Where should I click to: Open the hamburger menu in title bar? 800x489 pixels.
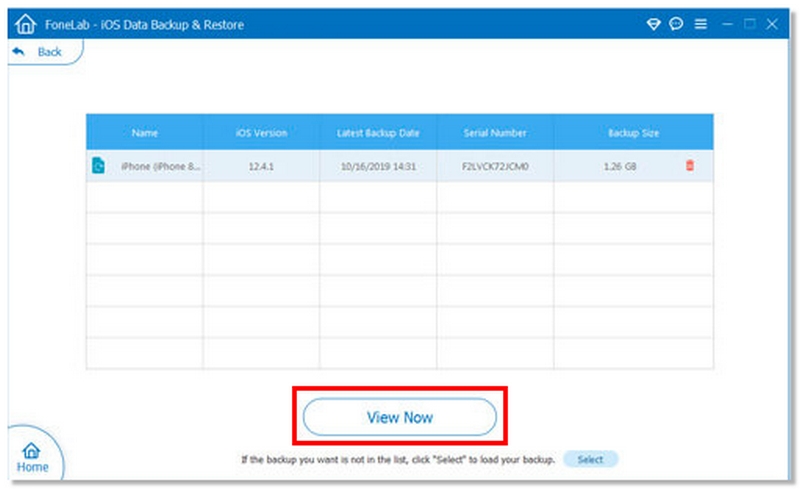click(x=700, y=24)
